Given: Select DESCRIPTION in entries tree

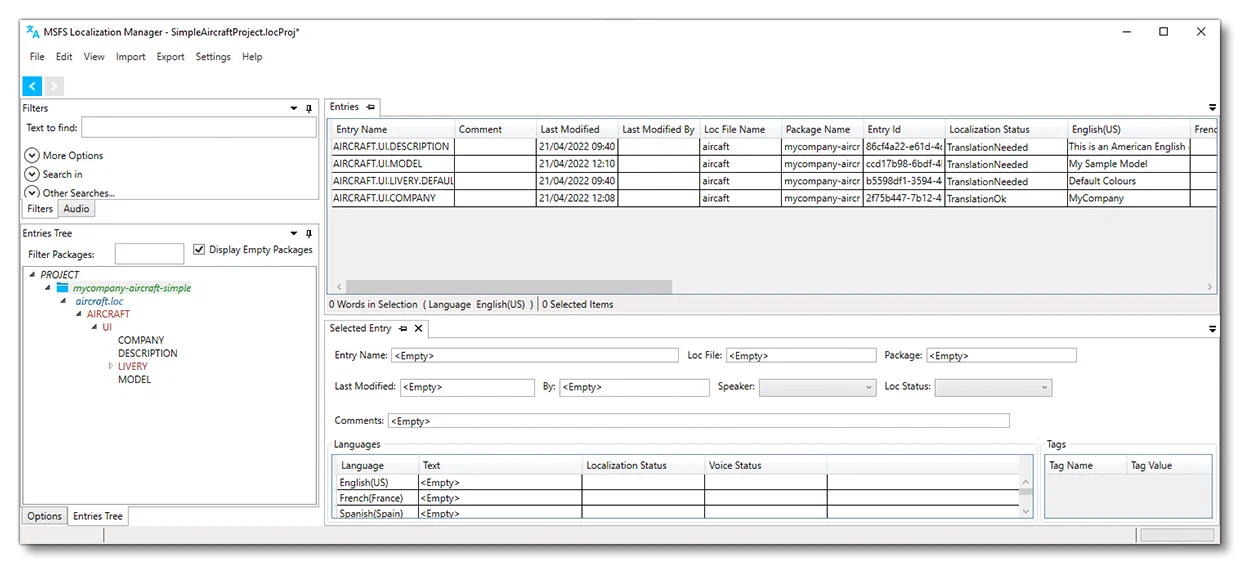Looking at the screenshot, I should (148, 353).
